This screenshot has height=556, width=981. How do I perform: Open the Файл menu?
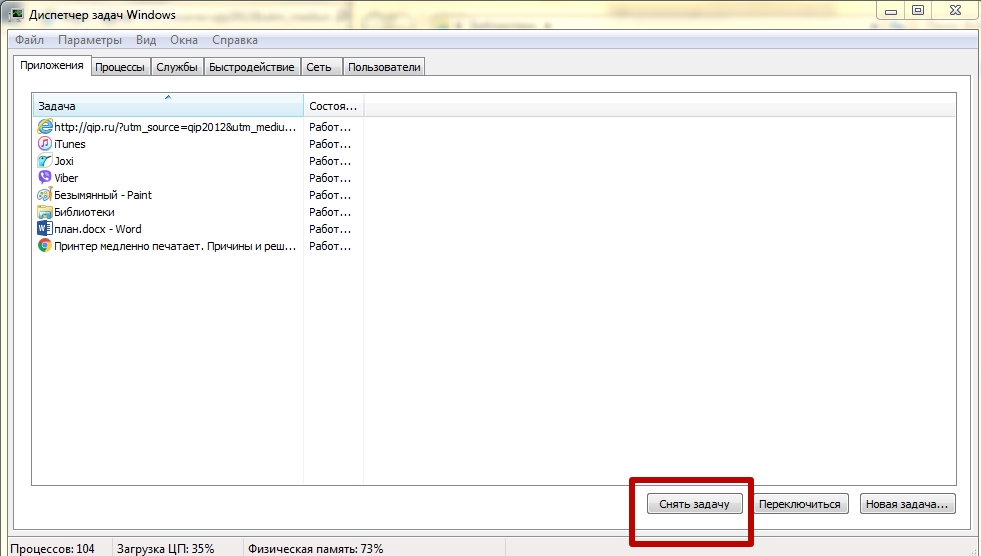[29, 40]
